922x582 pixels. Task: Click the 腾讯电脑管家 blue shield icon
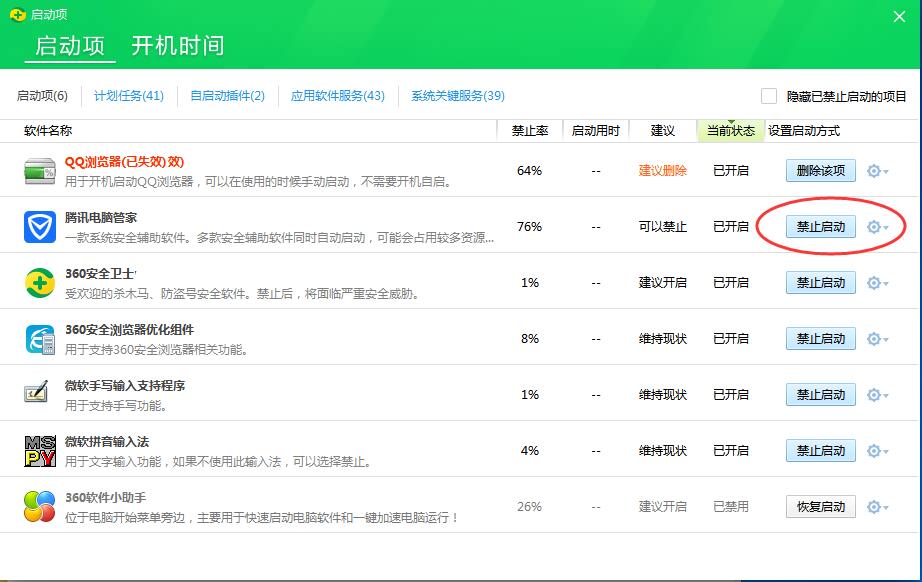point(40,227)
